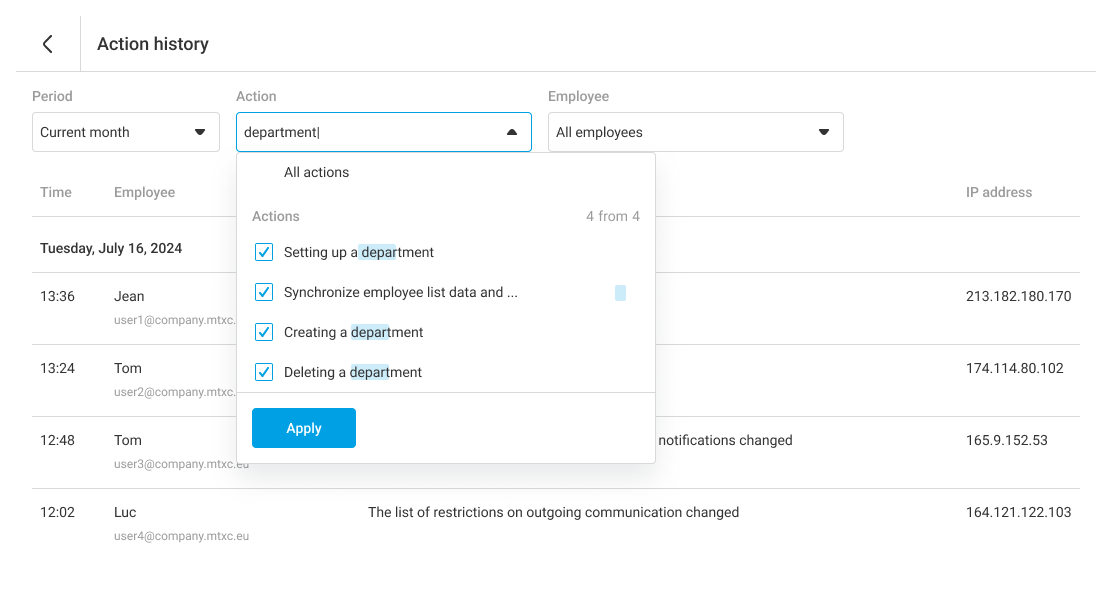Image resolution: width=1112 pixels, height=600 pixels.
Task: Deselect Deleting a department checkbox
Action: coord(264,372)
